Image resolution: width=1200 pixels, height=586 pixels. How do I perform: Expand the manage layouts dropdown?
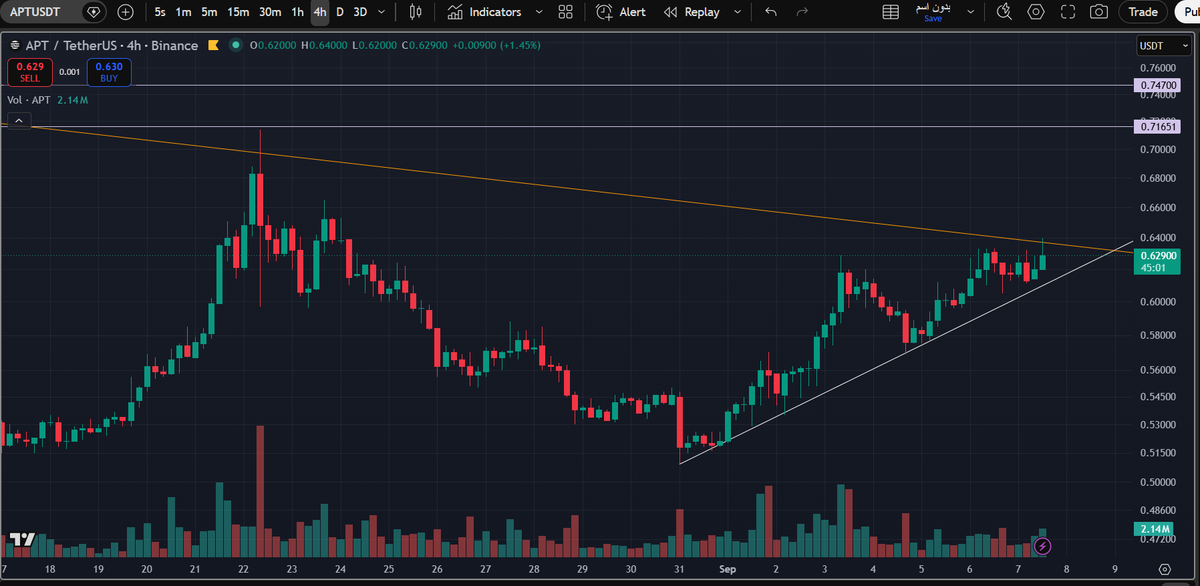pos(972,12)
